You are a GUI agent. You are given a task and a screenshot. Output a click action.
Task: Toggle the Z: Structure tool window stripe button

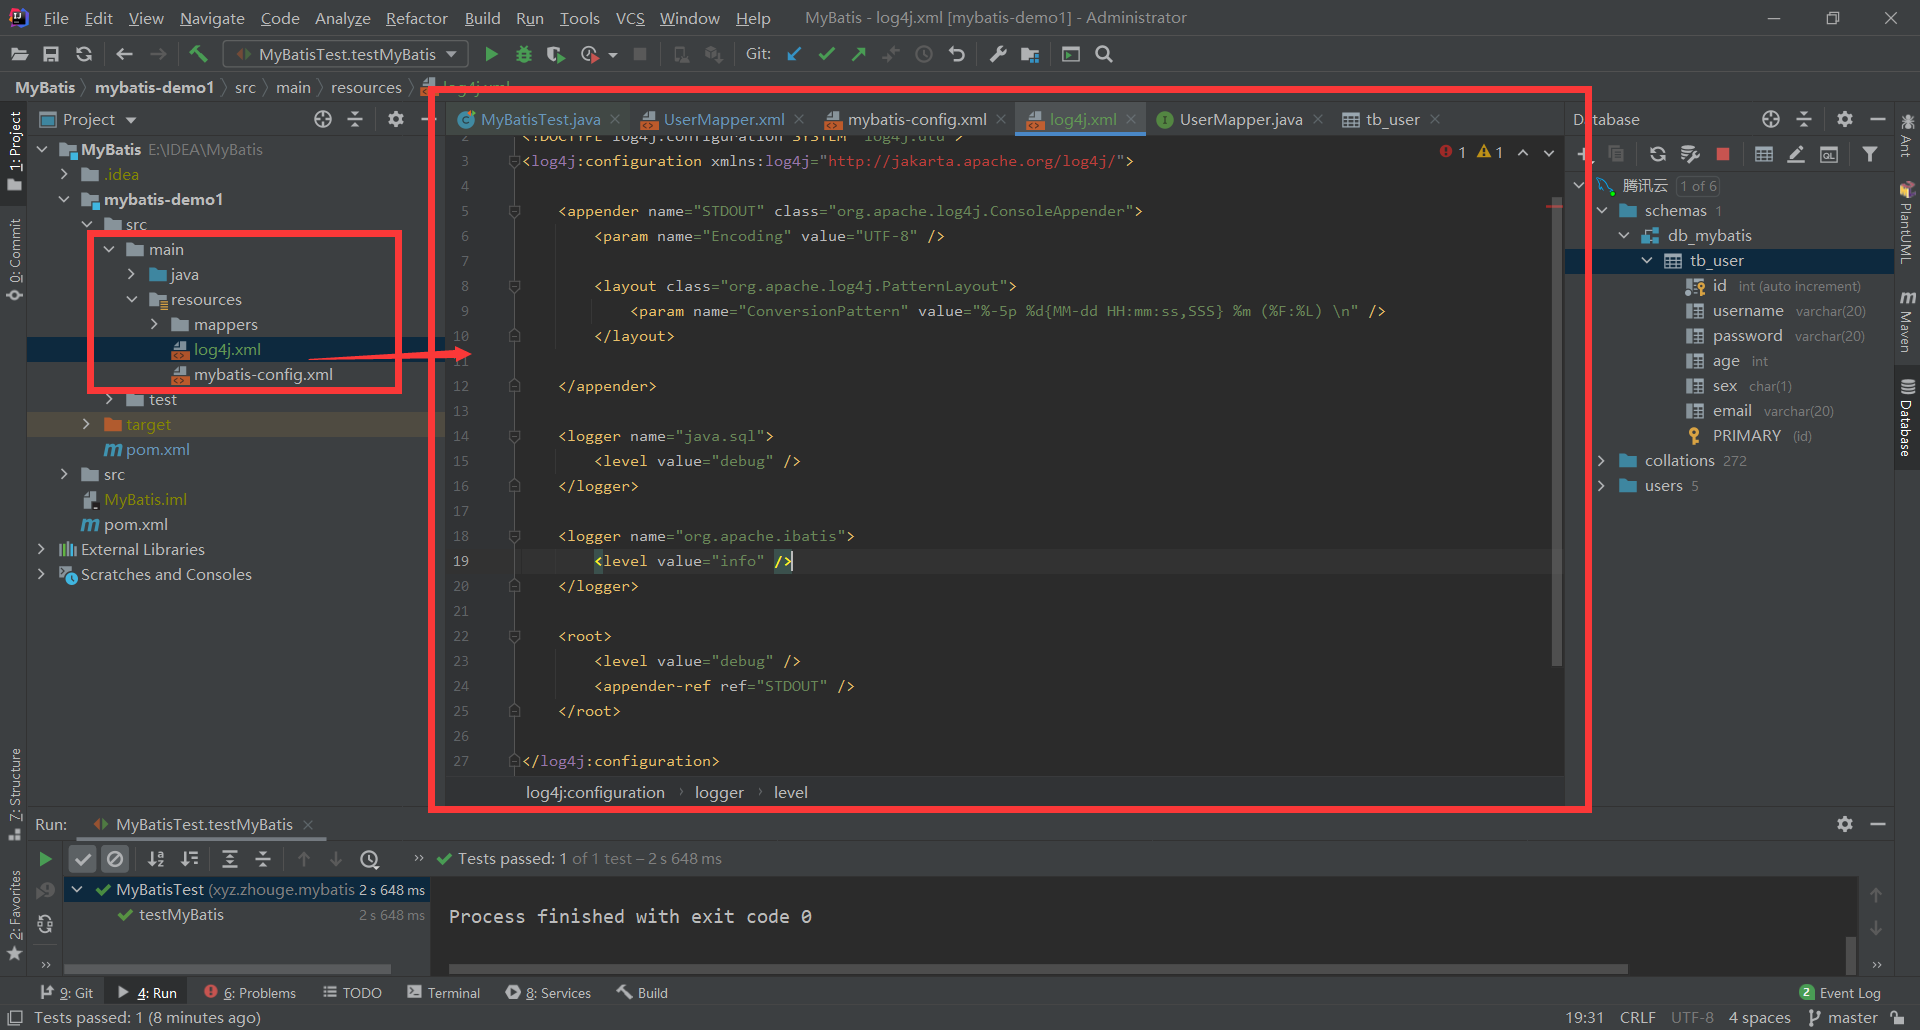click(x=15, y=794)
